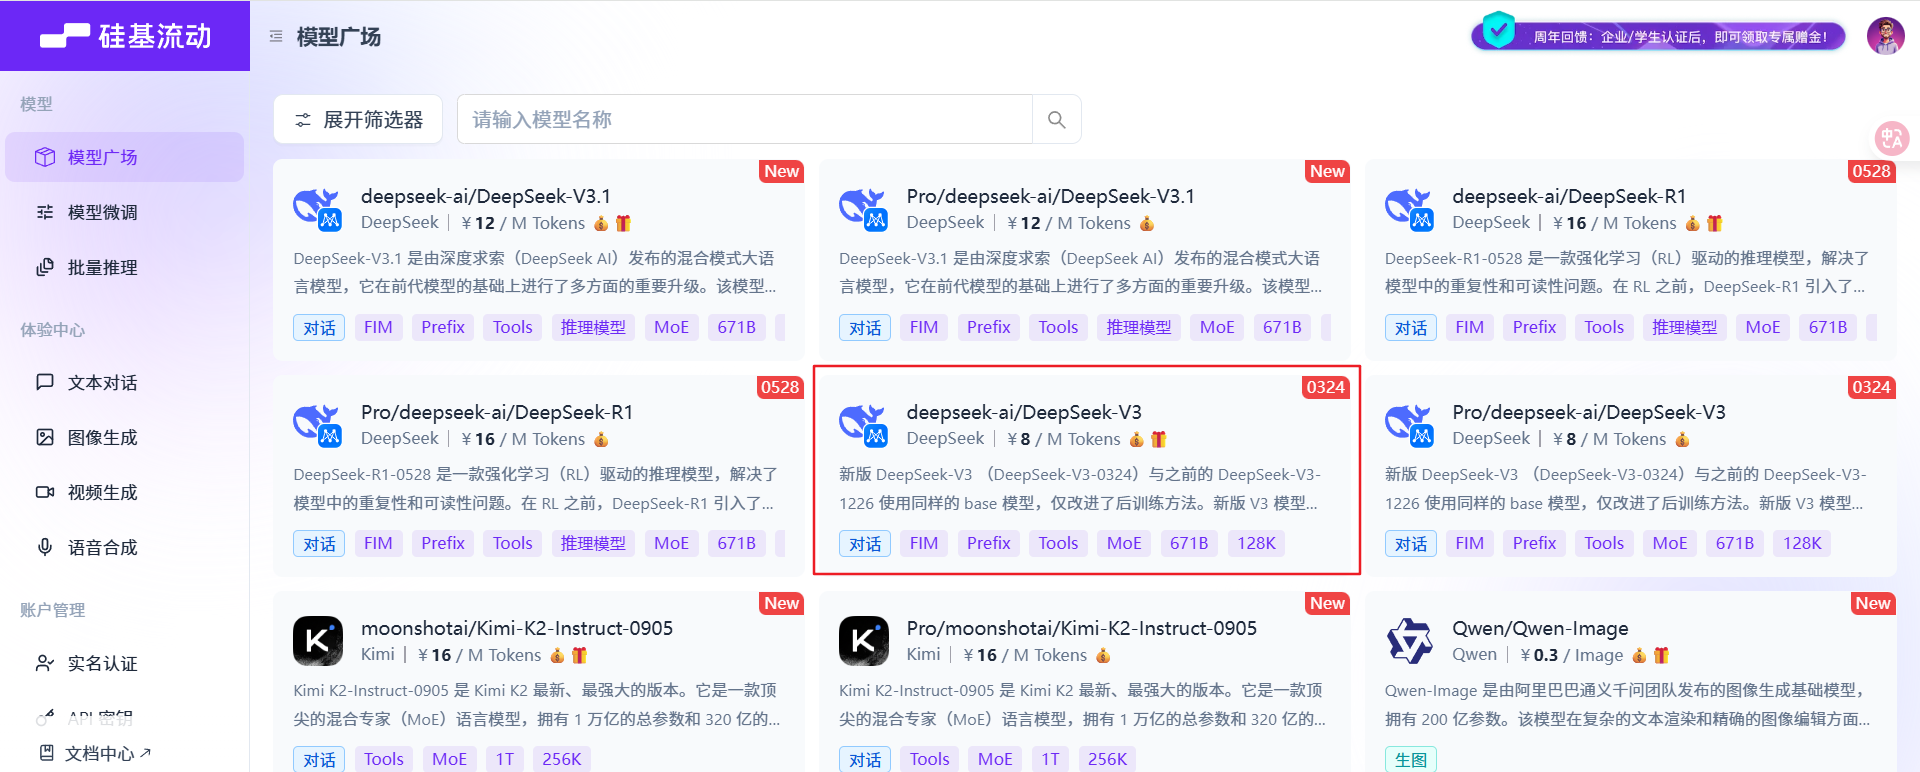Screen dimensions: 1920x772
Task: Open 文本对话 in the sidebar
Action: pos(125,382)
